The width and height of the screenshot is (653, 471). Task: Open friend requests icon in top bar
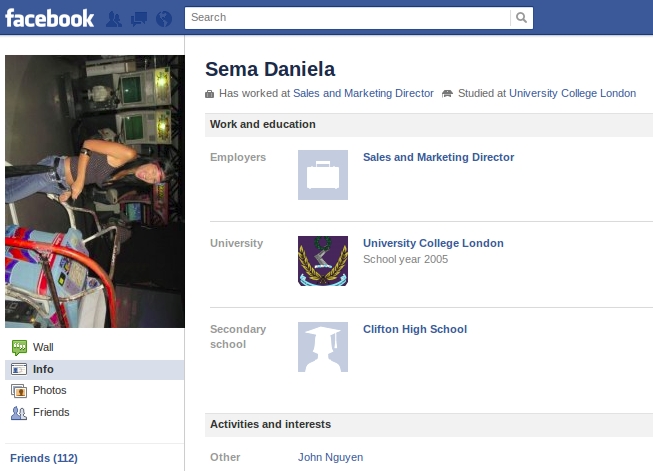coord(114,19)
